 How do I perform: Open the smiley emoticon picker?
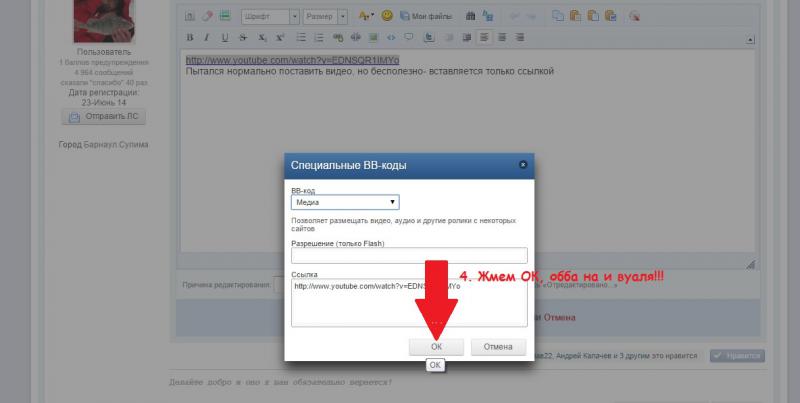tap(387, 16)
